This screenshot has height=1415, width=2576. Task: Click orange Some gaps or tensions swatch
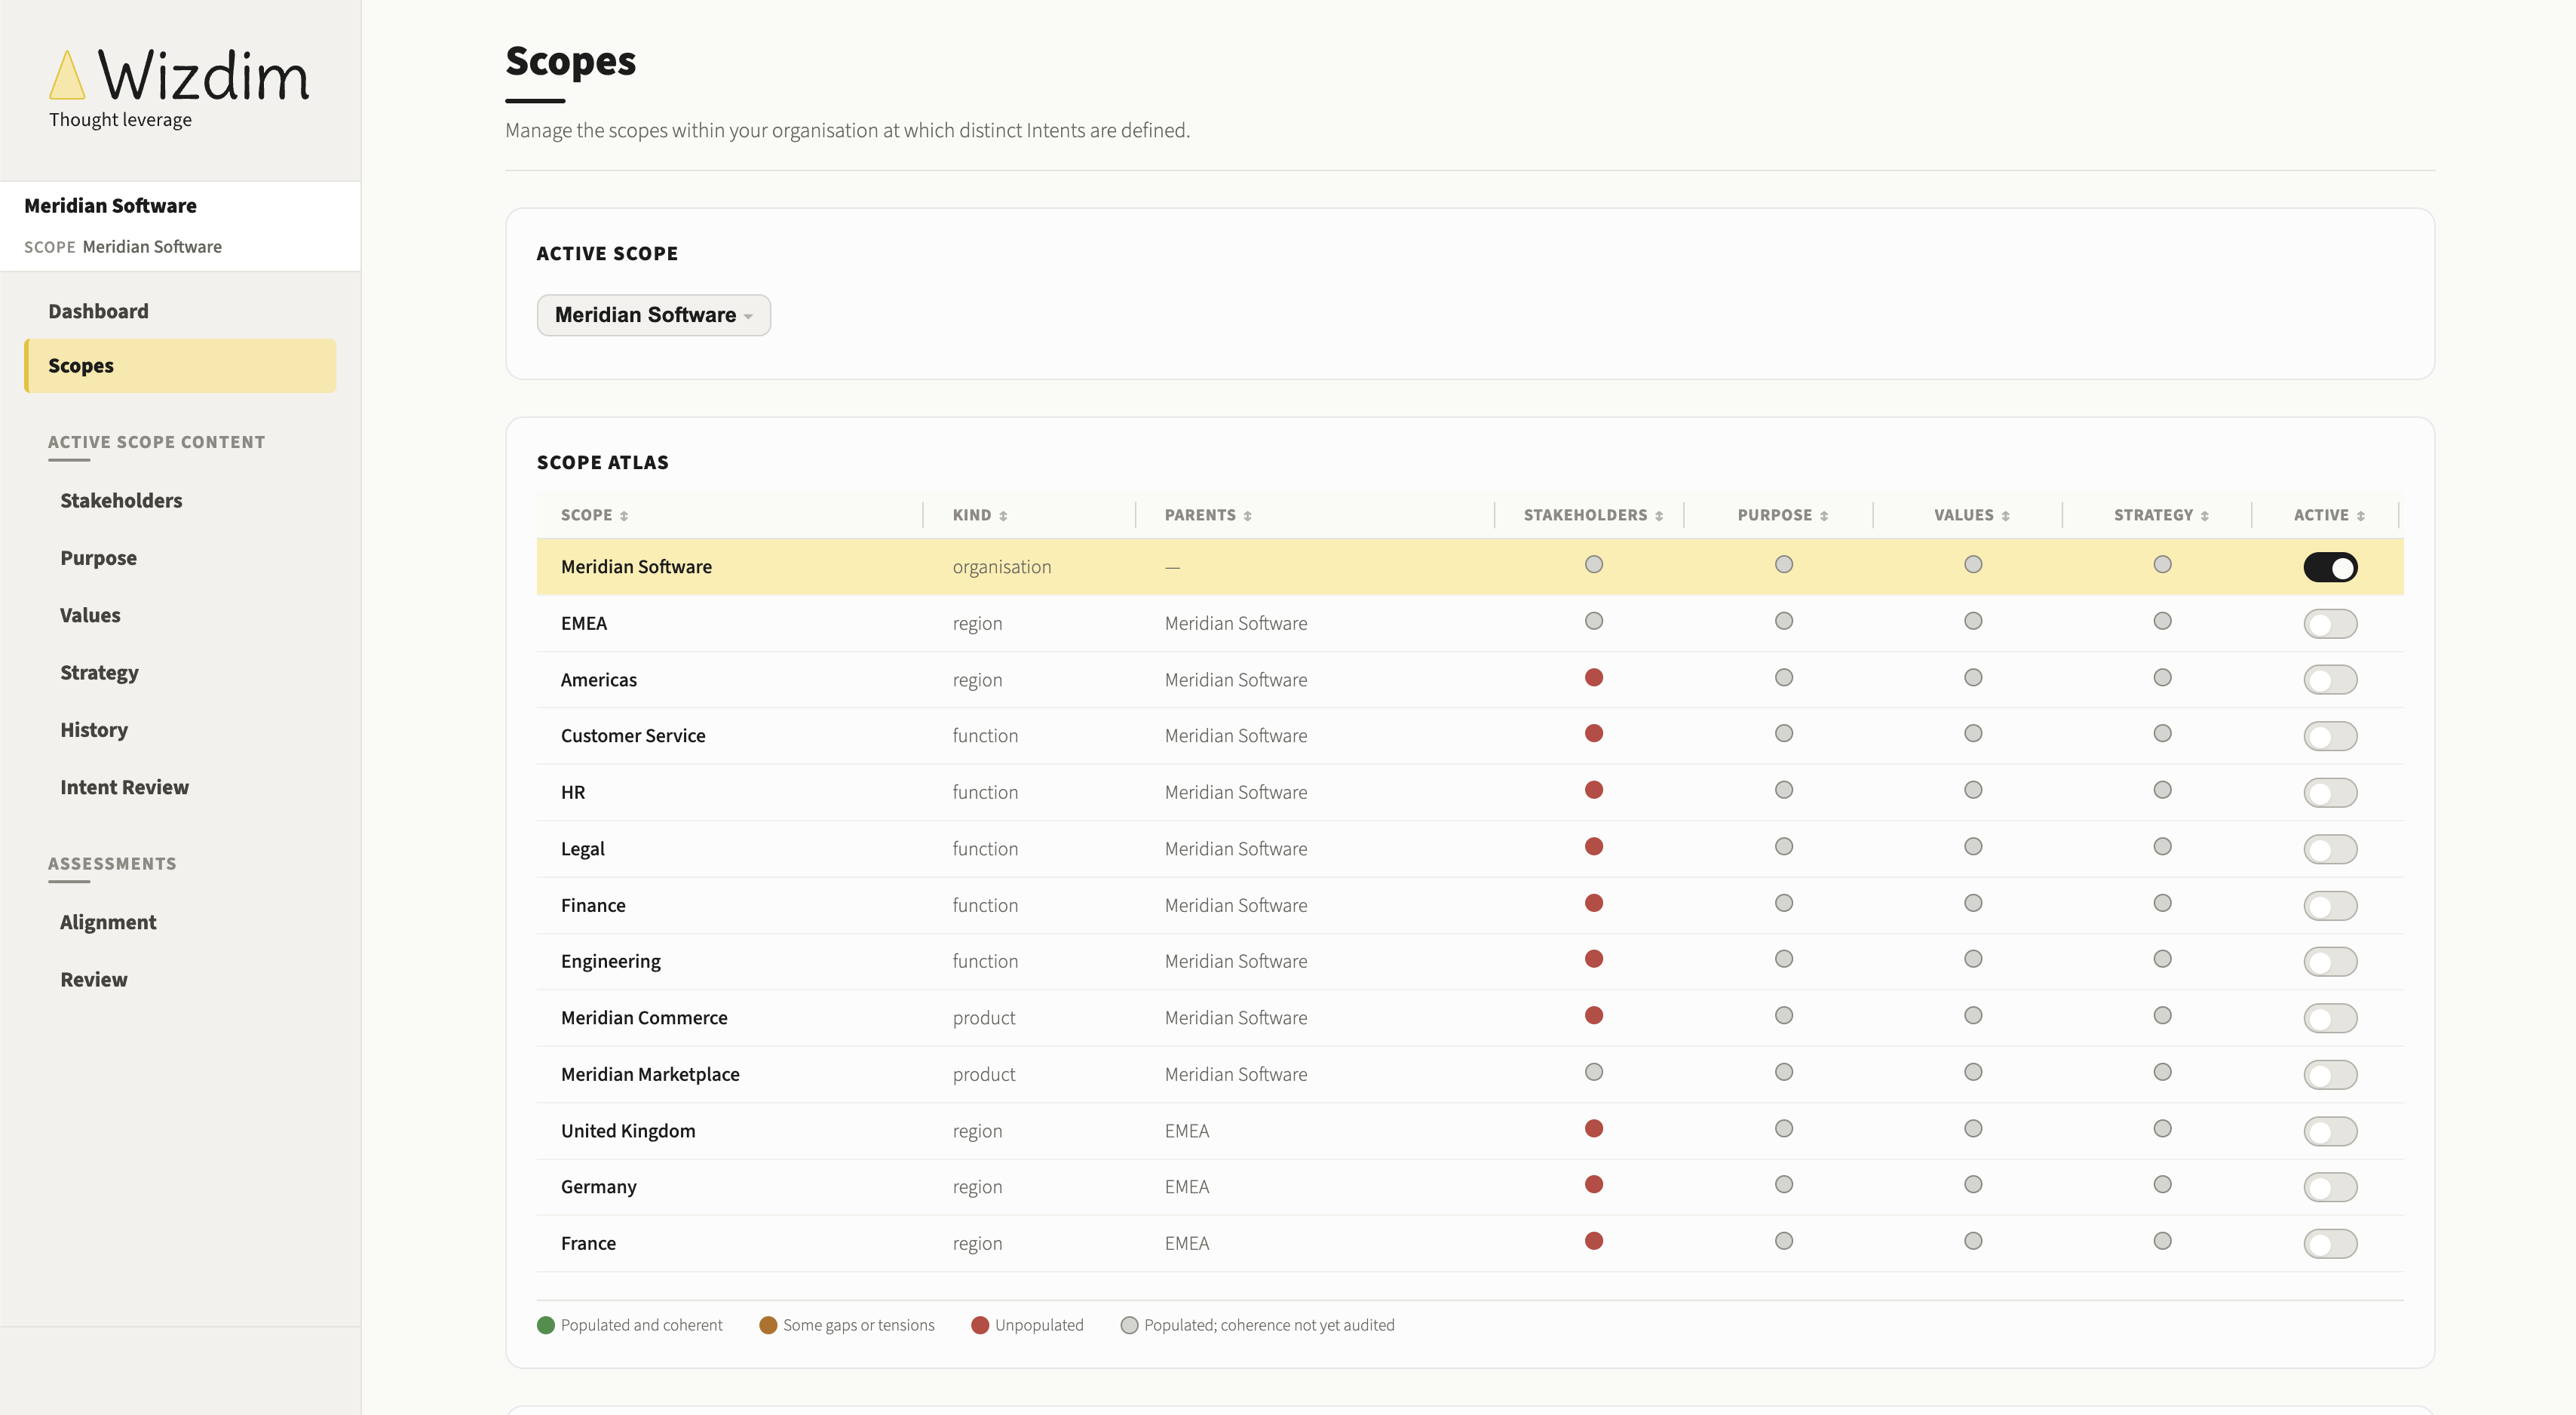(768, 1325)
